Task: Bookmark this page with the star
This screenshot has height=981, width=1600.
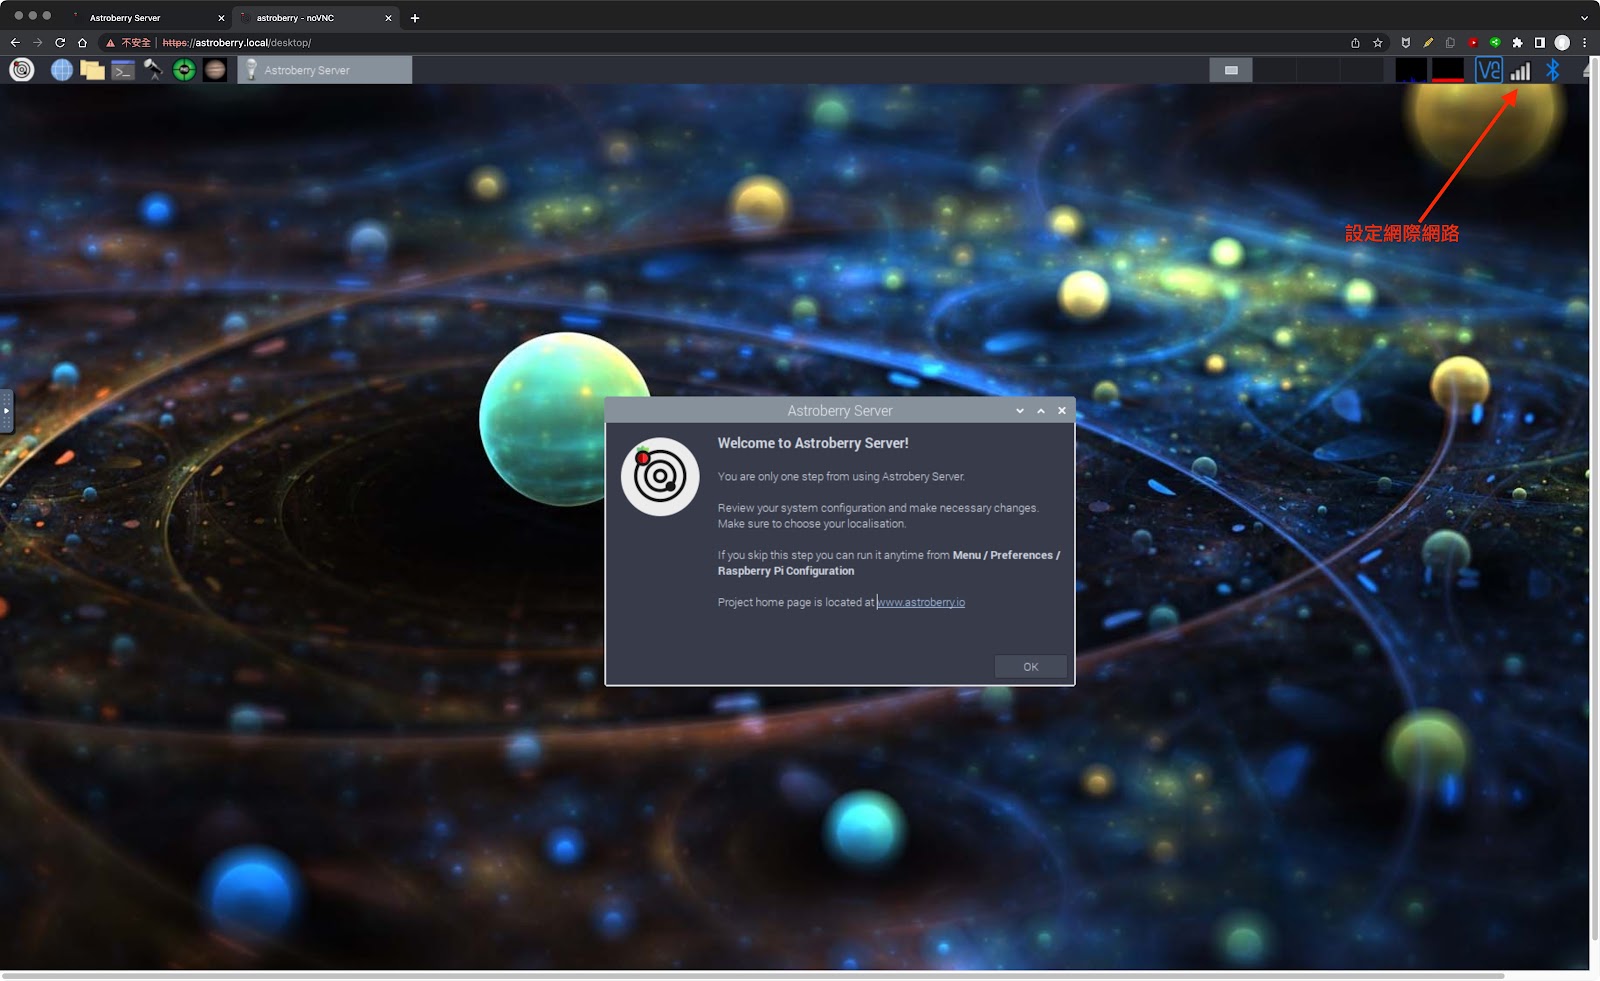Action: pyautogui.click(x=1378, y=43)
